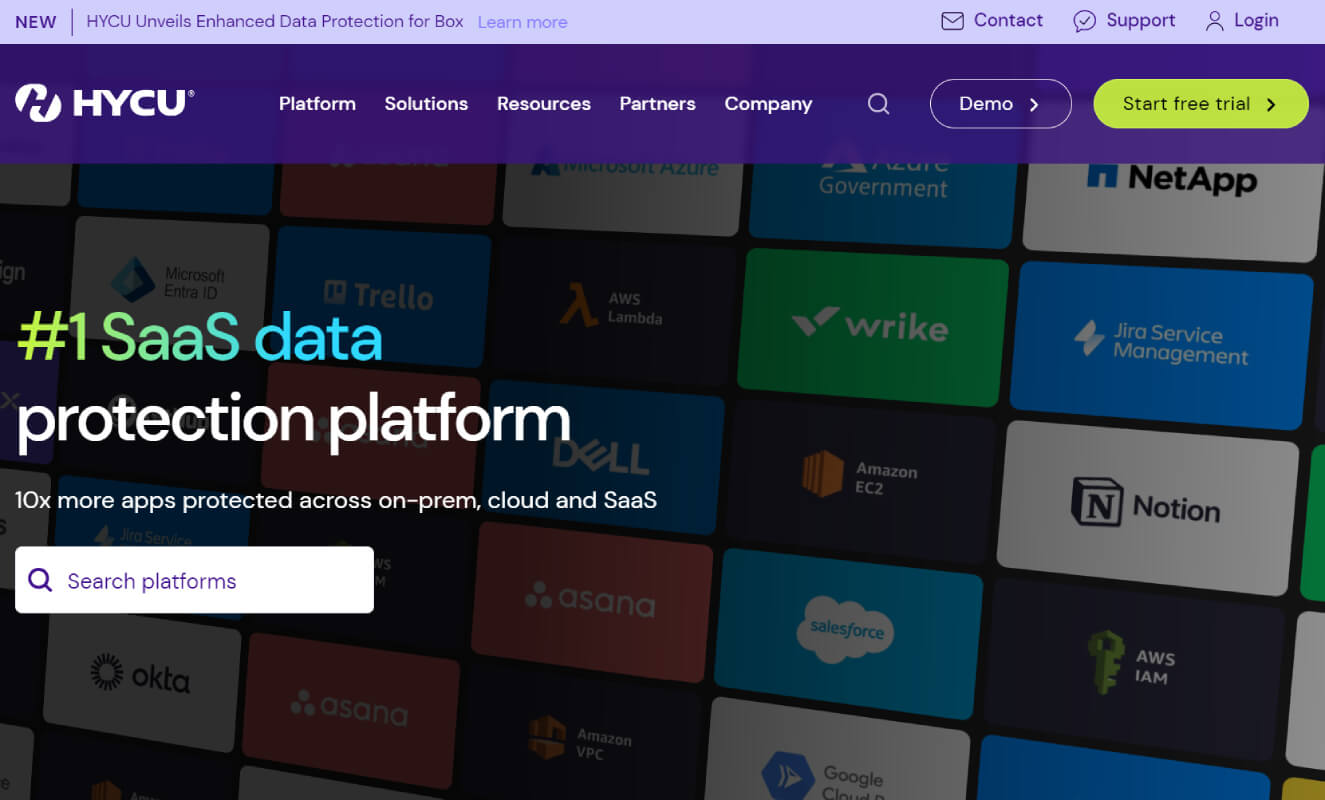This screenshot has width=1325, height=800.
Task: Focus the Search platforms input field
Action: [194, 580]
